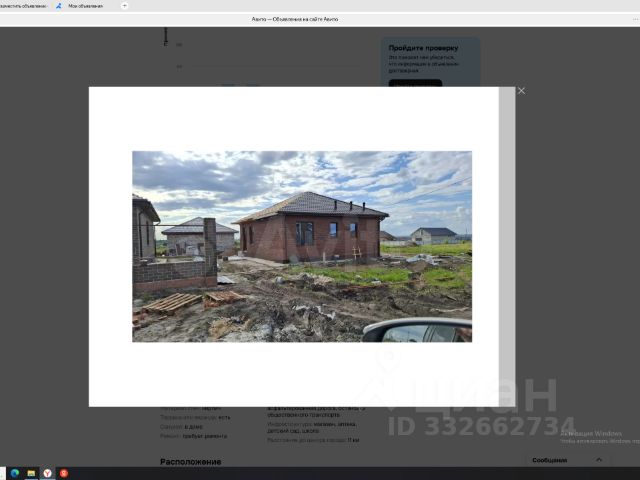The image size is (640, 480).
Task: Open File Explorer from the taskbar
Action: [31, 473]
